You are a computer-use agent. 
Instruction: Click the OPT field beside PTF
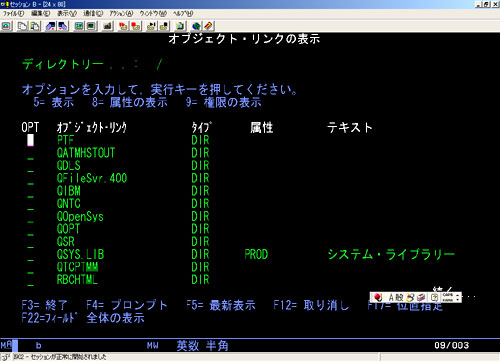click(30, 140)
